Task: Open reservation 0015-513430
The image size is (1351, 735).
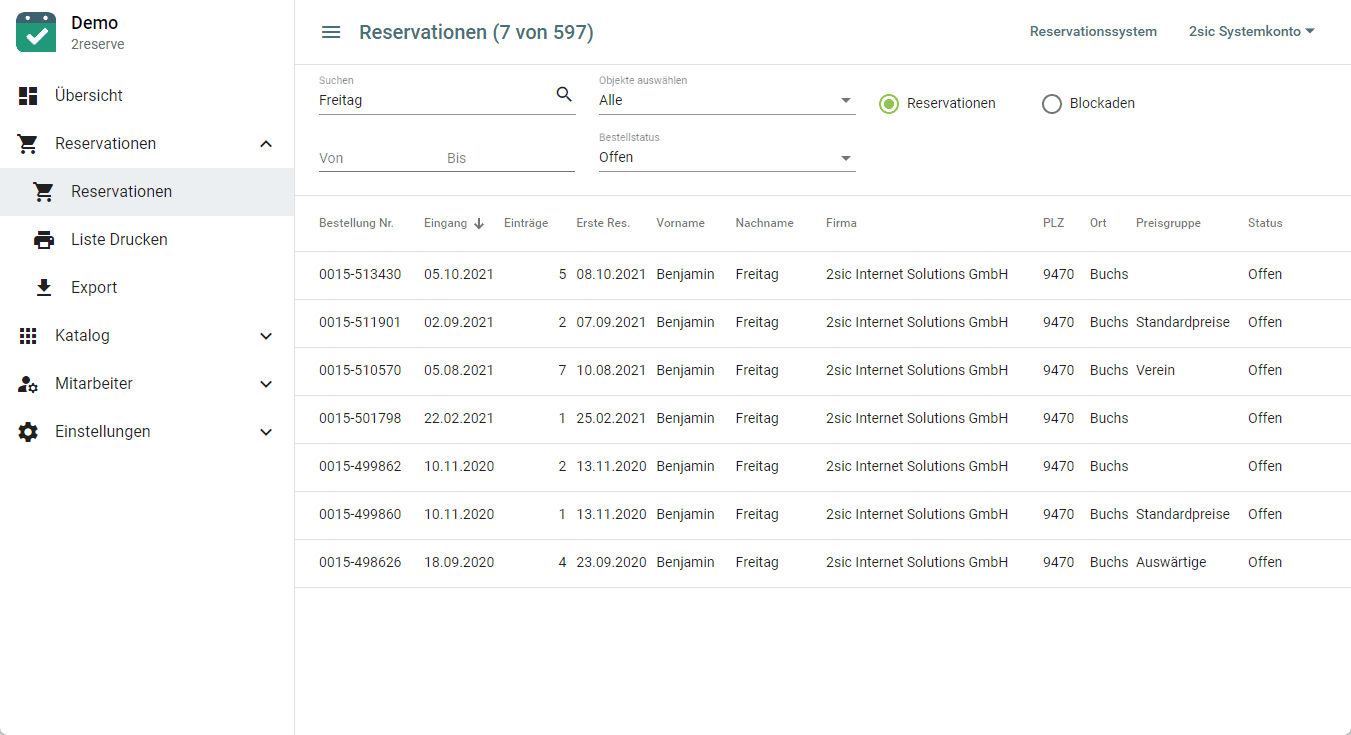Action: [x=360, y=275]
